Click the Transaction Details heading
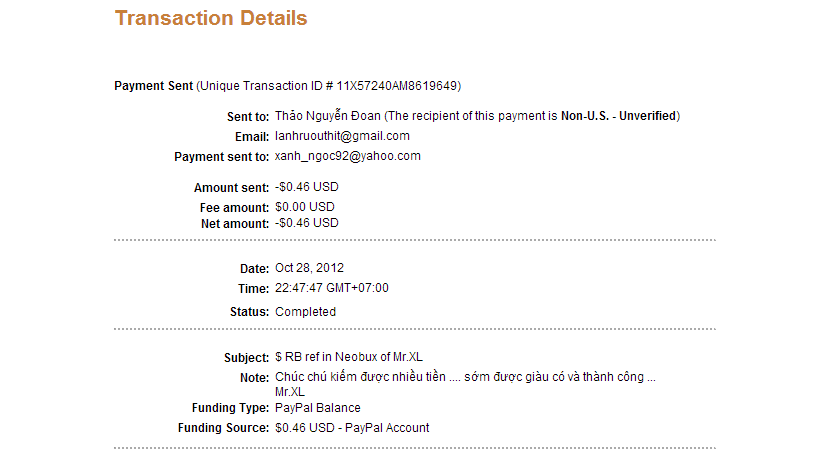This screenshot has width=840, height=465. pyautogui.click(x=211, y=18)
